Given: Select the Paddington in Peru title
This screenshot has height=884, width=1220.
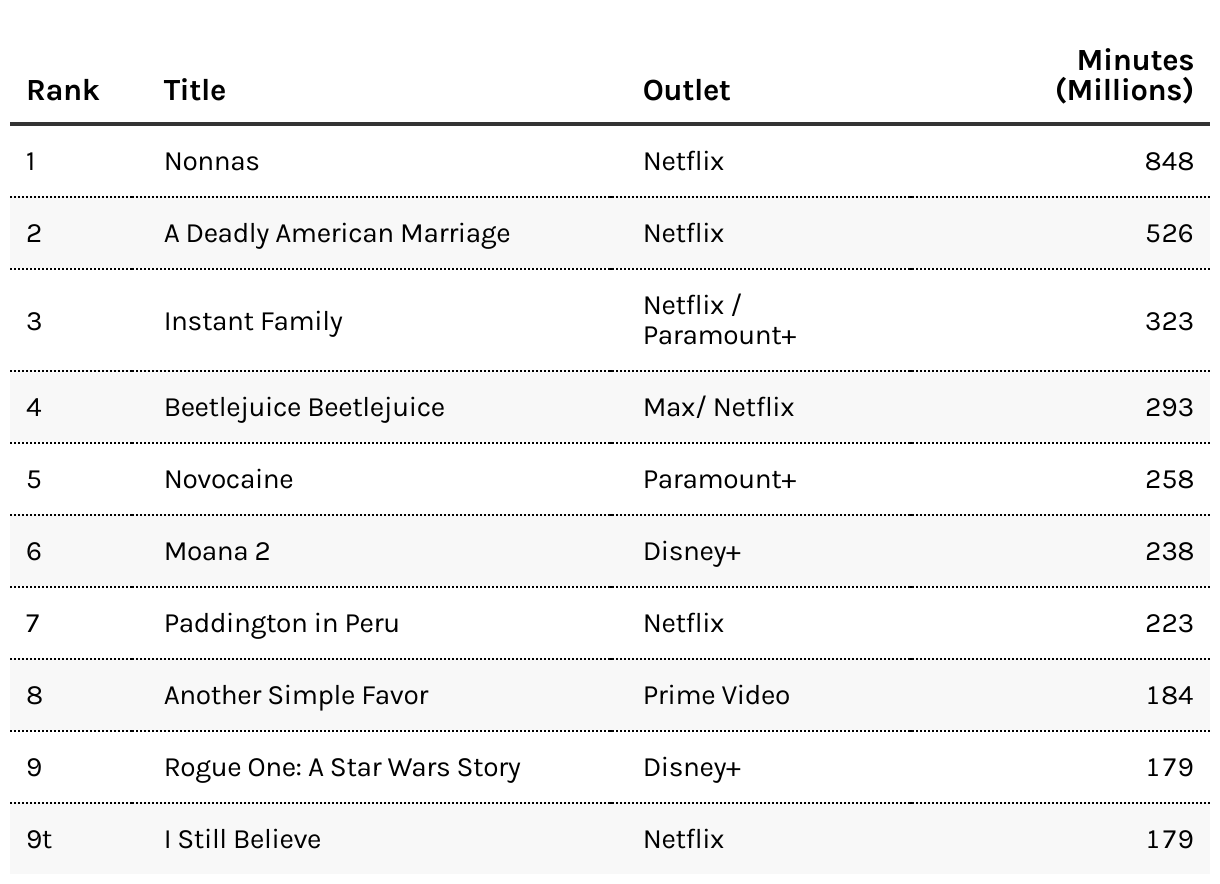Looking at the screenshot, I should (281, 623).
